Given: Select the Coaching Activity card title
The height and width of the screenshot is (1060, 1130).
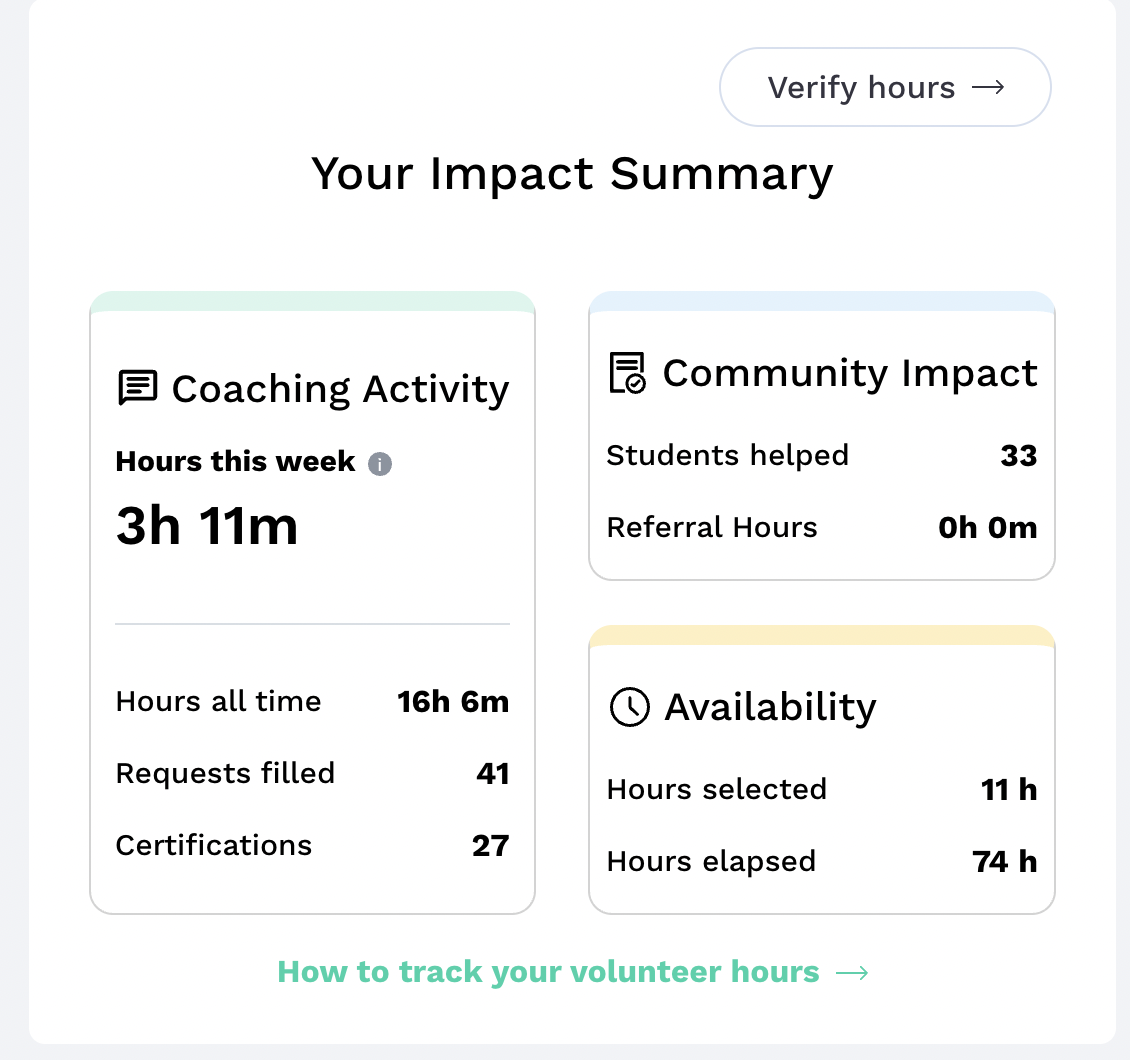Looking at the screenshot, I should 340,388.
